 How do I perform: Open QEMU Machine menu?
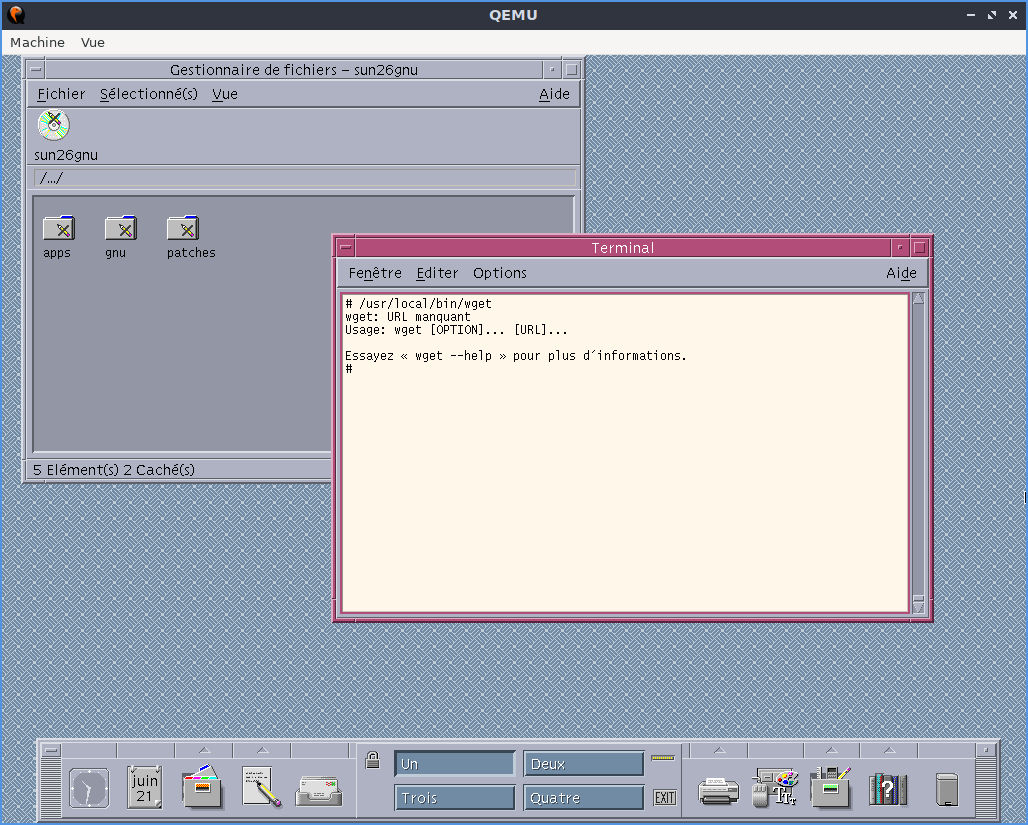(37, 42)
